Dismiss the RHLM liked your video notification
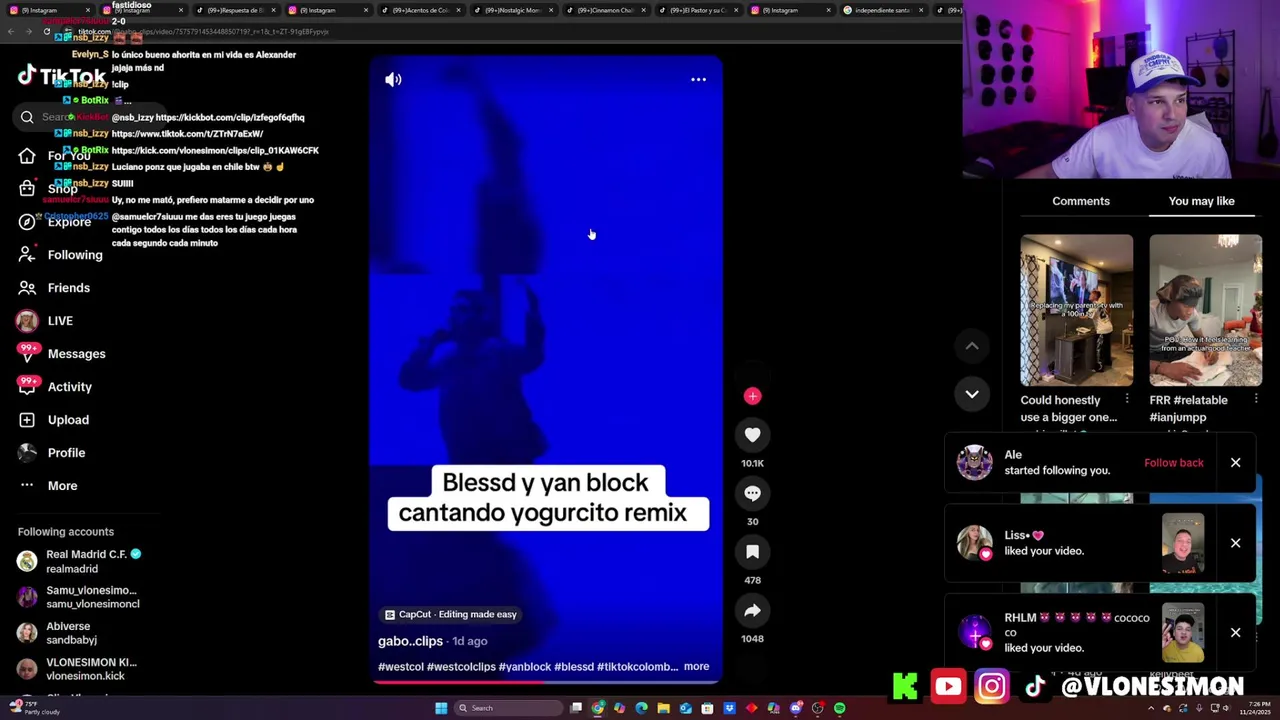 1235,632
